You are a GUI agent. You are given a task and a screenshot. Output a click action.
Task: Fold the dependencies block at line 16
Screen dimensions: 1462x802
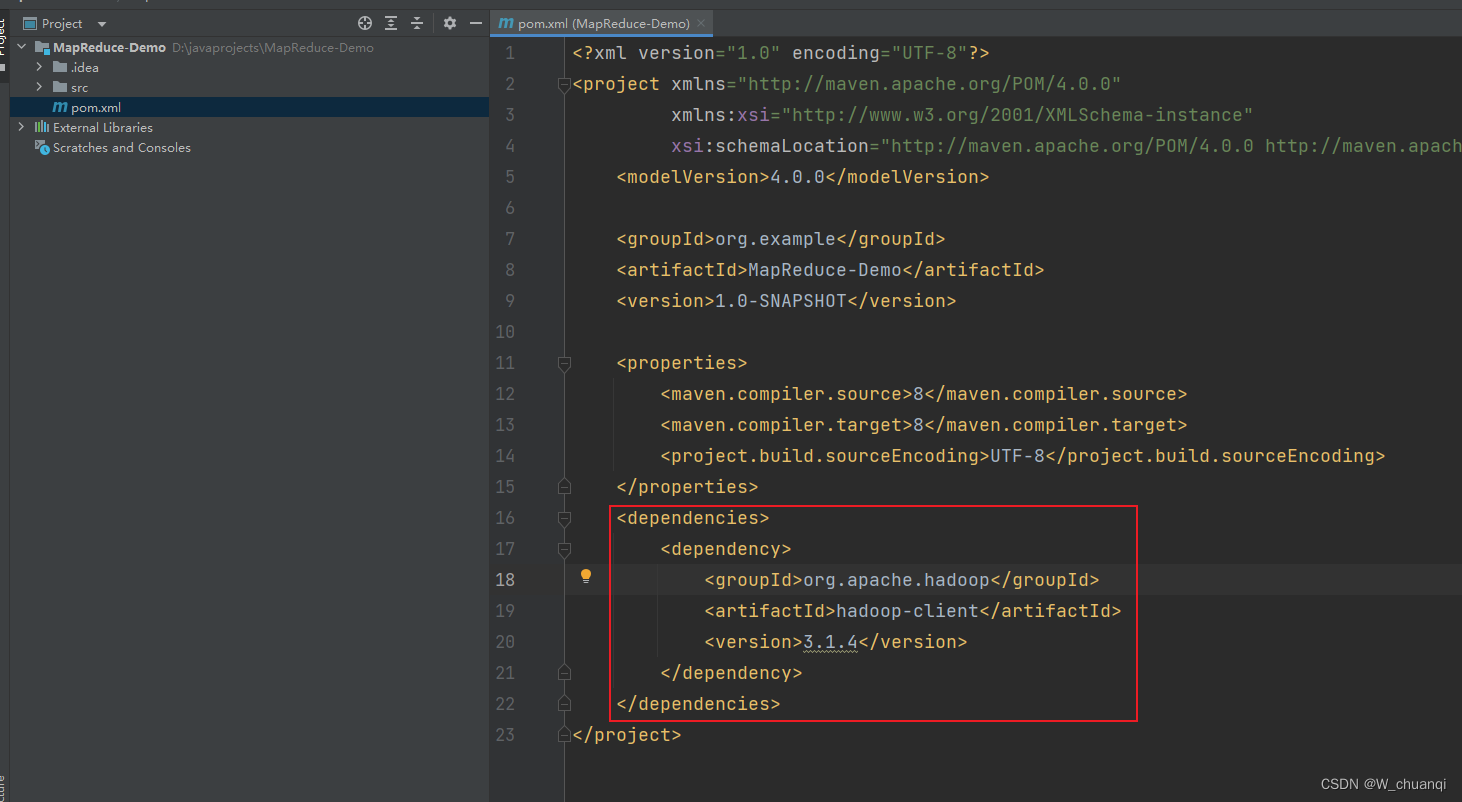(564, 519)
